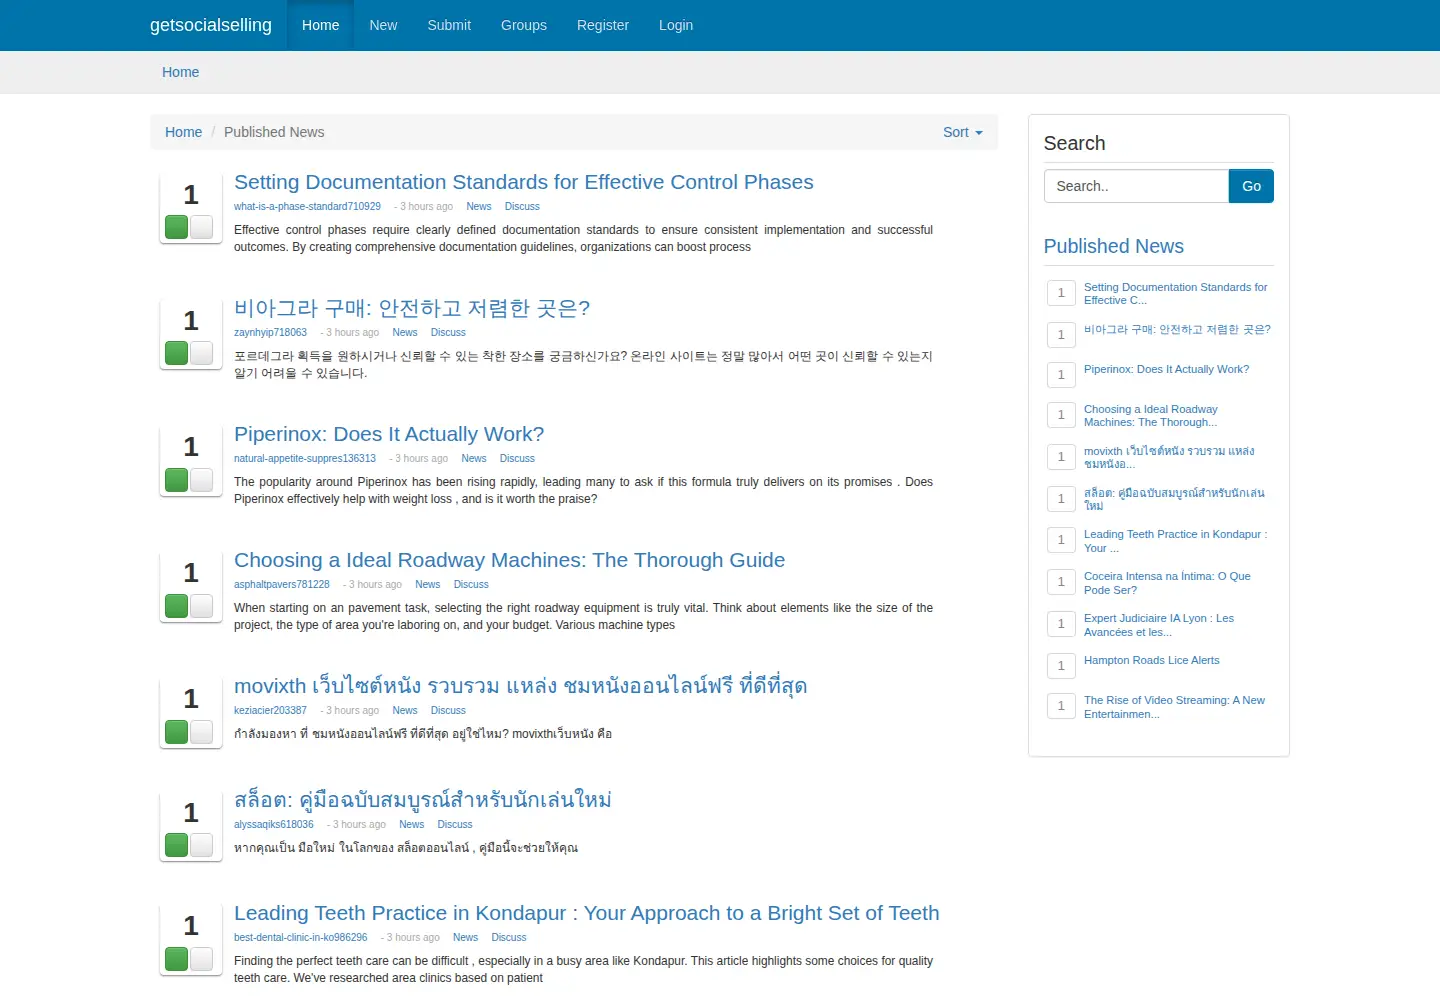Click Discuss under Leading Teeth Practice post
Screen dimensions: 1440x1000
pyautogui.click(x=509, y=937)
